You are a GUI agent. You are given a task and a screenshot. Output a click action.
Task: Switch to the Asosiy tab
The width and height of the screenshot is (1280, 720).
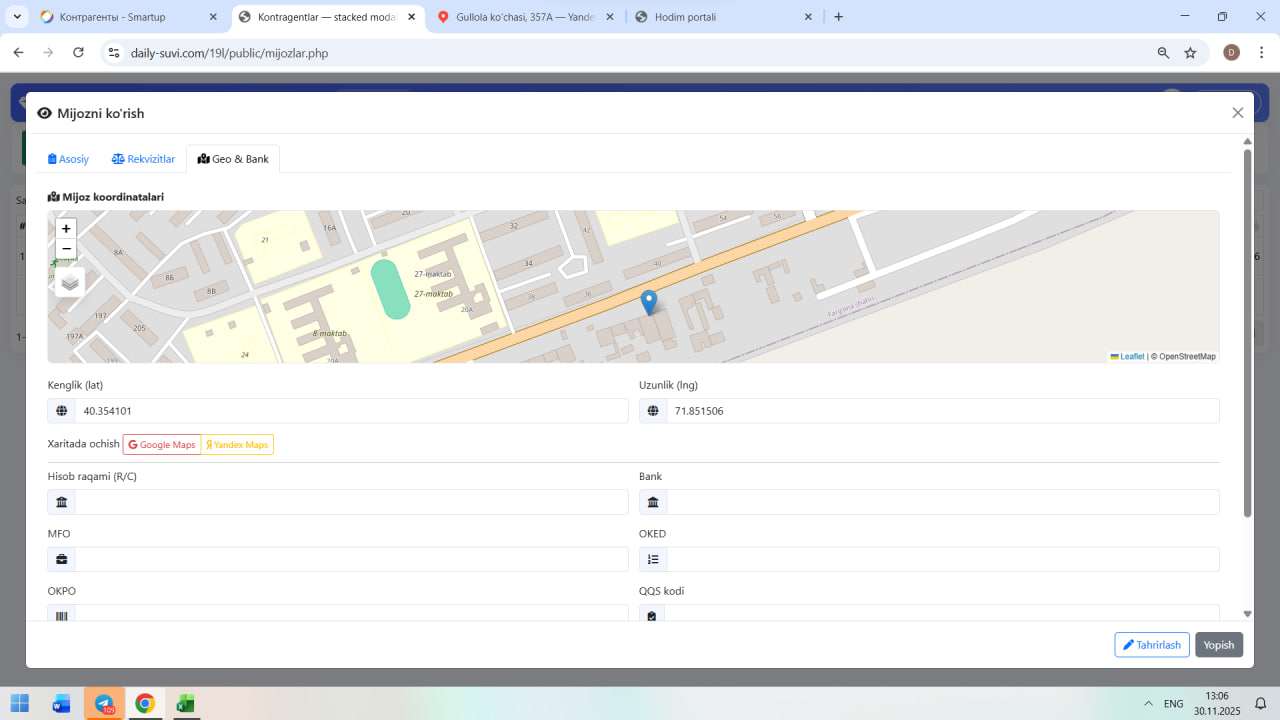[x=69, y=159]
